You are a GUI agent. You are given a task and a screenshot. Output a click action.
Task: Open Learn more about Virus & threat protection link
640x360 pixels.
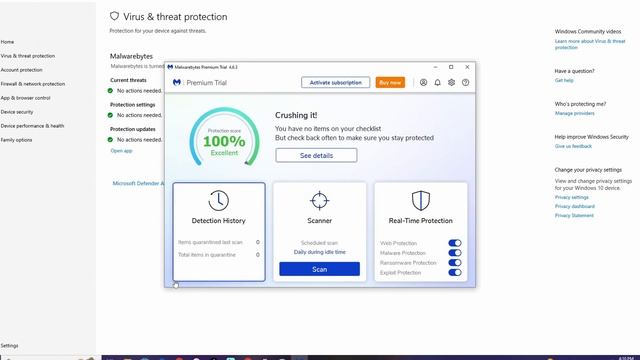590,44
